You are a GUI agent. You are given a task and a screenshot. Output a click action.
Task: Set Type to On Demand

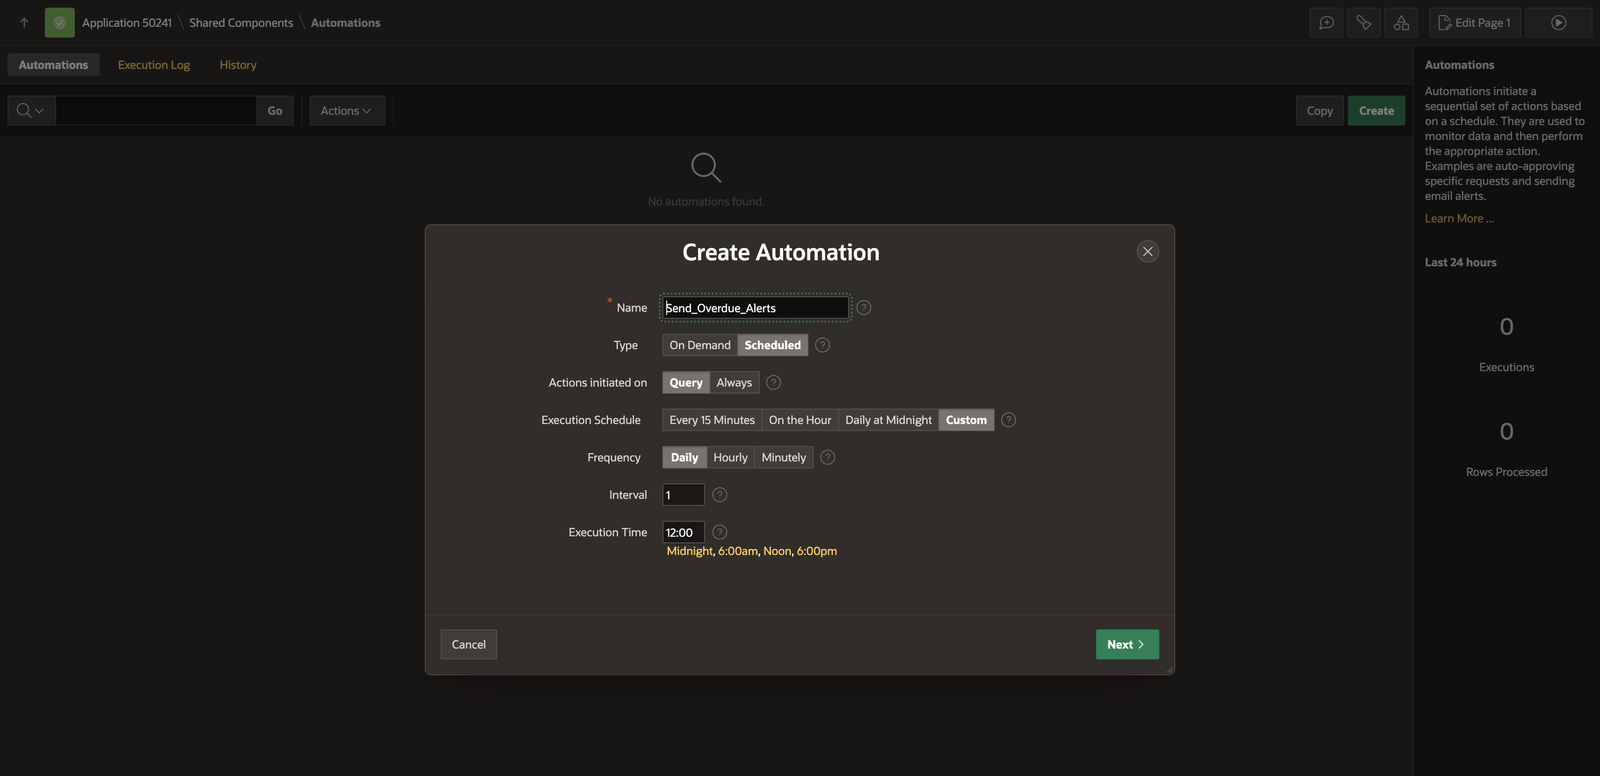(700, 345)
